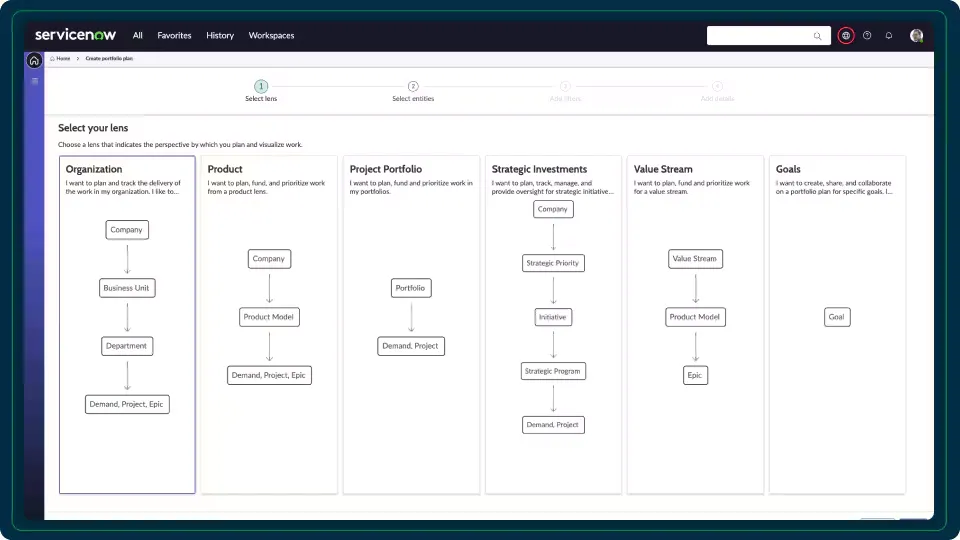This screenshot has height=540, width=960.
Task: Choose the Product lens card
Action: [269, 324]
